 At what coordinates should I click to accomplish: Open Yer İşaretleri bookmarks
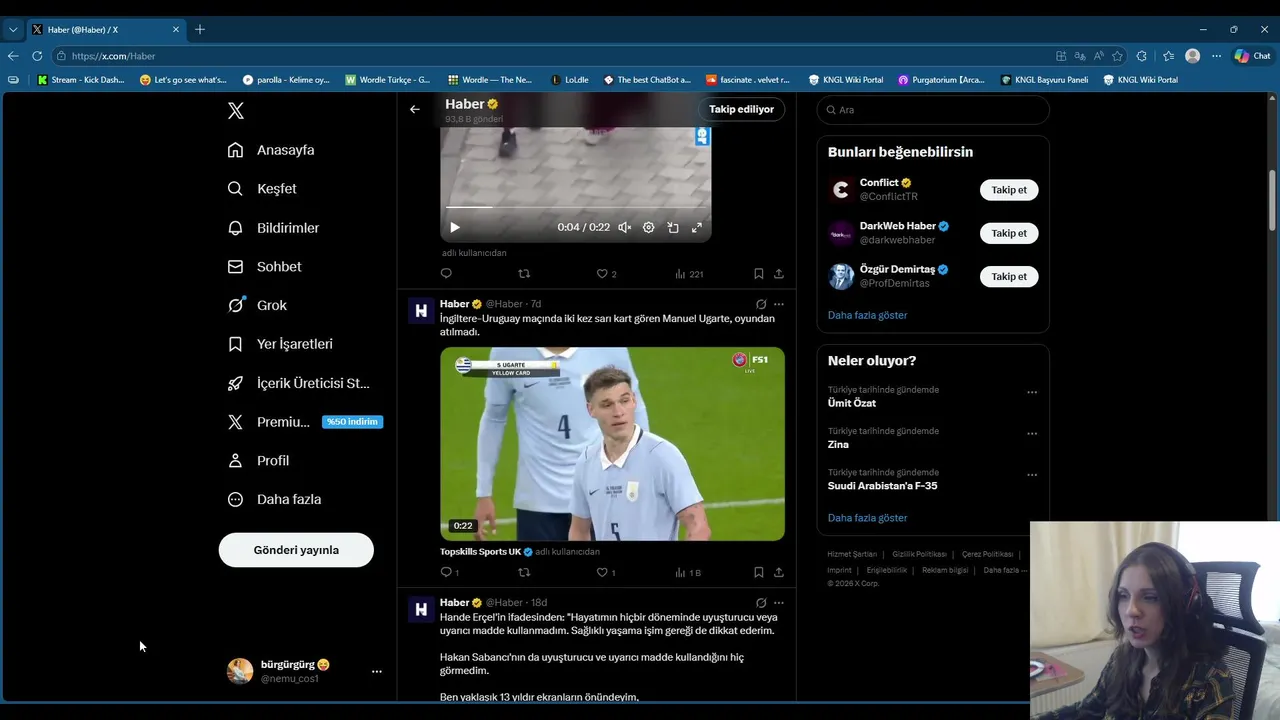click(x=281, y=344)
